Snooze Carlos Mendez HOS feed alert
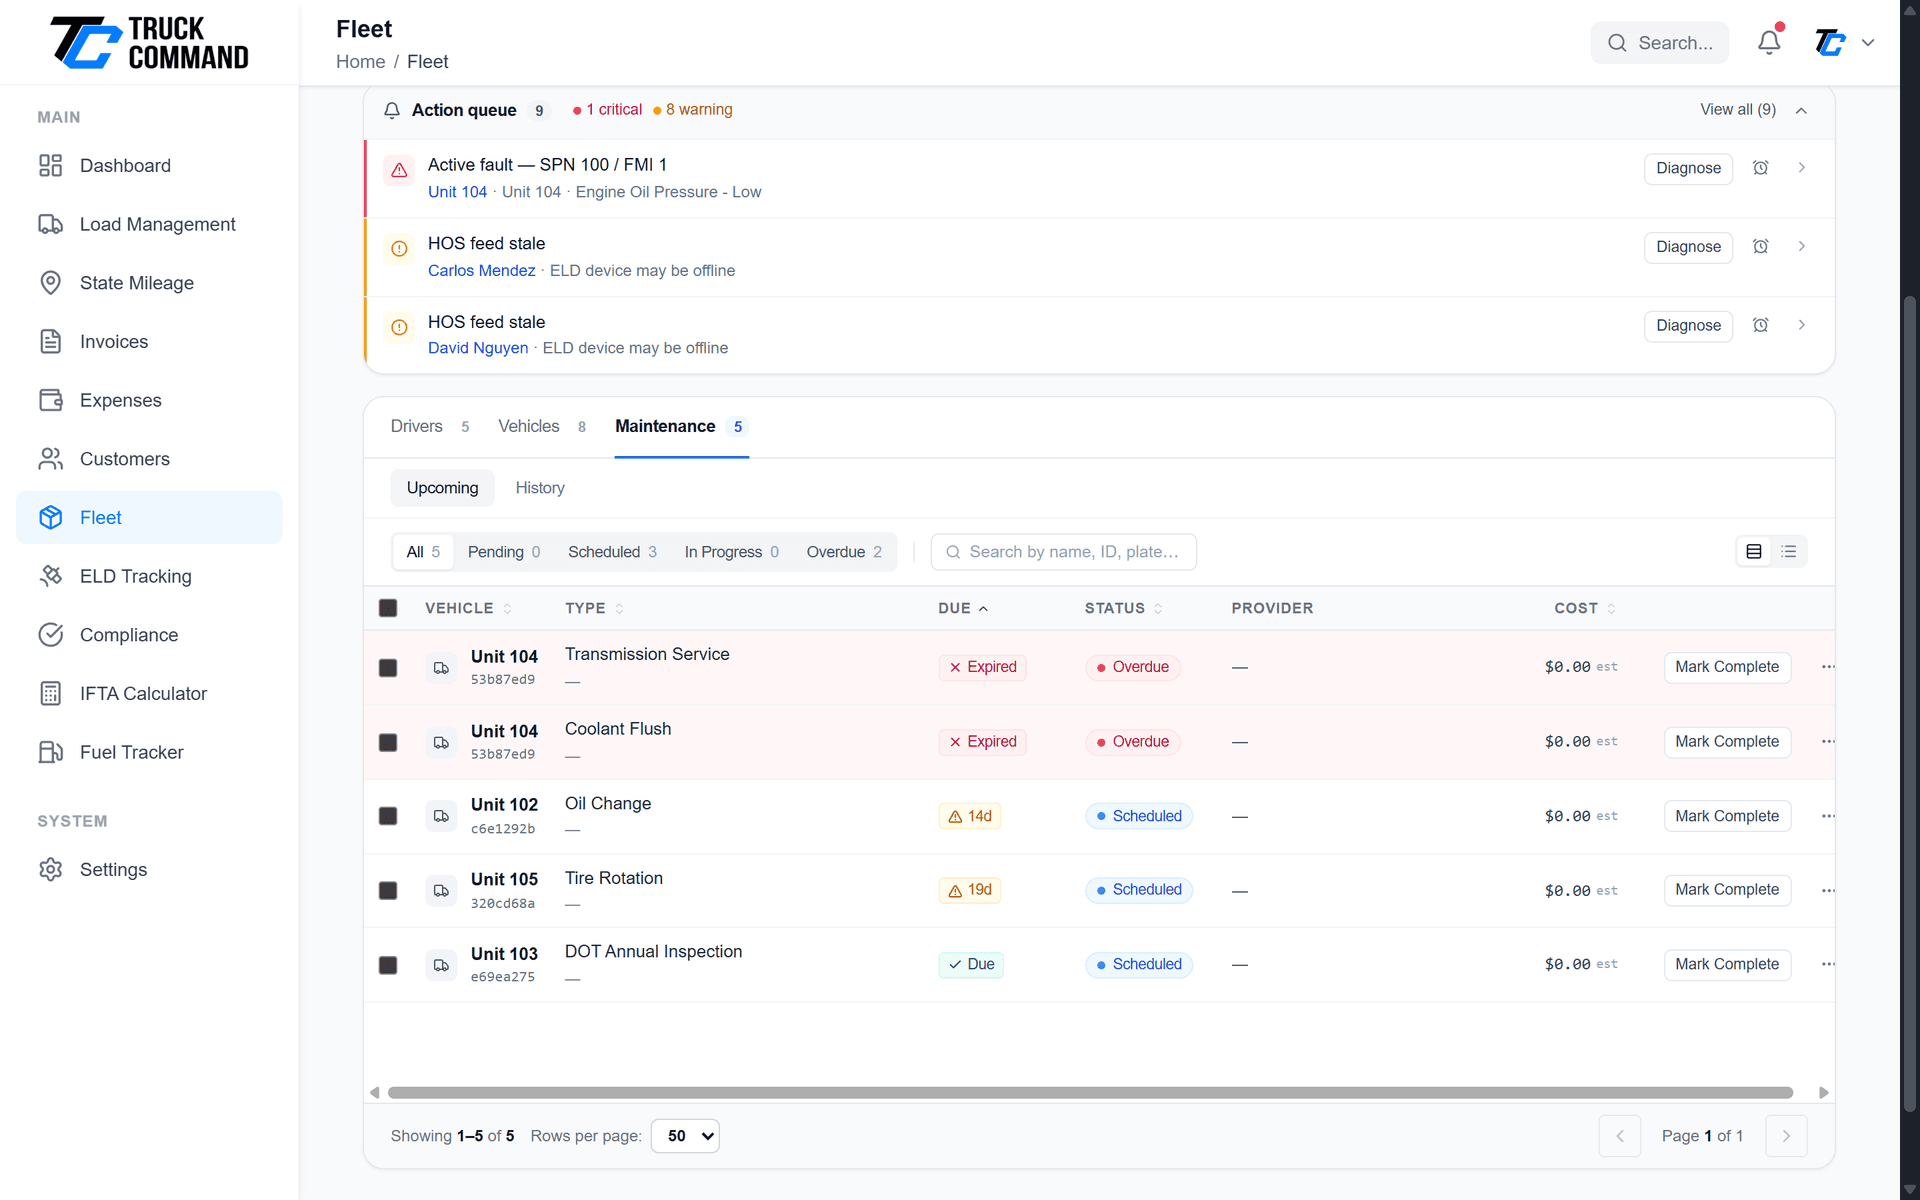The width and height of the screenshot is (1920, 1200). coord(1760,246)
